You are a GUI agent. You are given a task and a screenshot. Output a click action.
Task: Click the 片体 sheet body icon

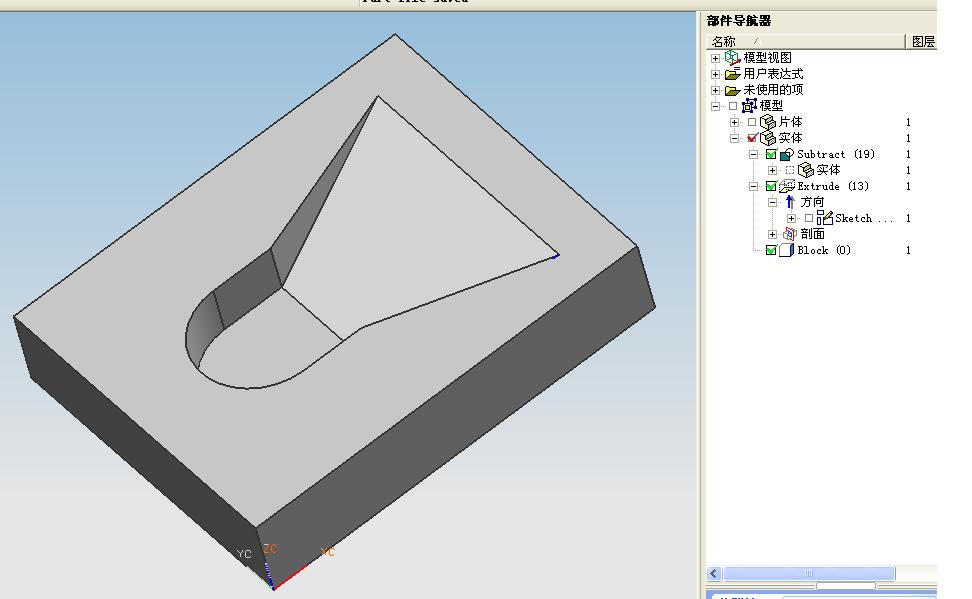[x=767, y=121]
